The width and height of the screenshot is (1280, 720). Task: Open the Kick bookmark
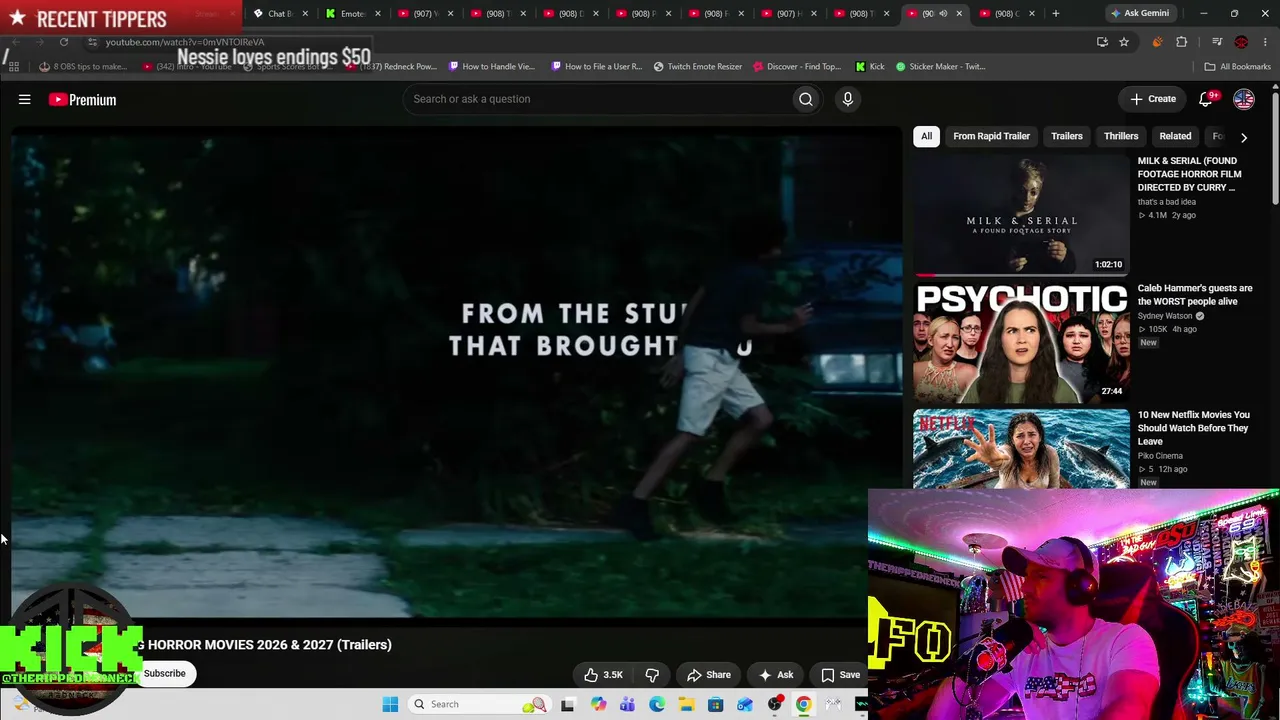tap(870, 67)
